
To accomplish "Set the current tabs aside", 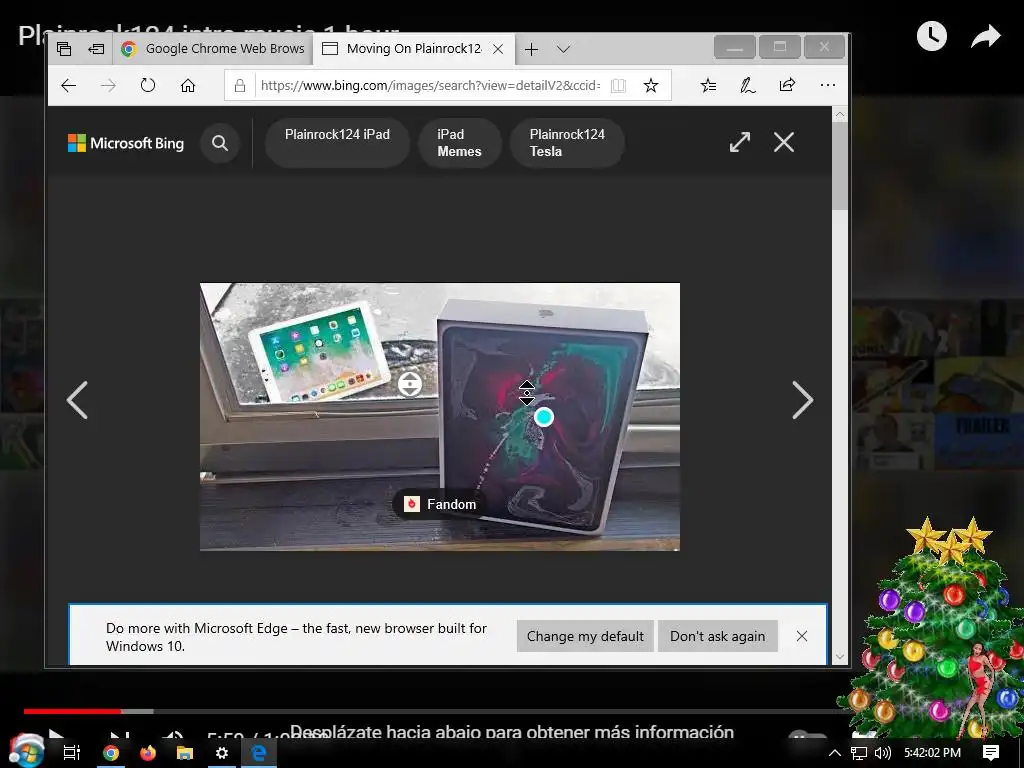I will [x=96, y=49].
